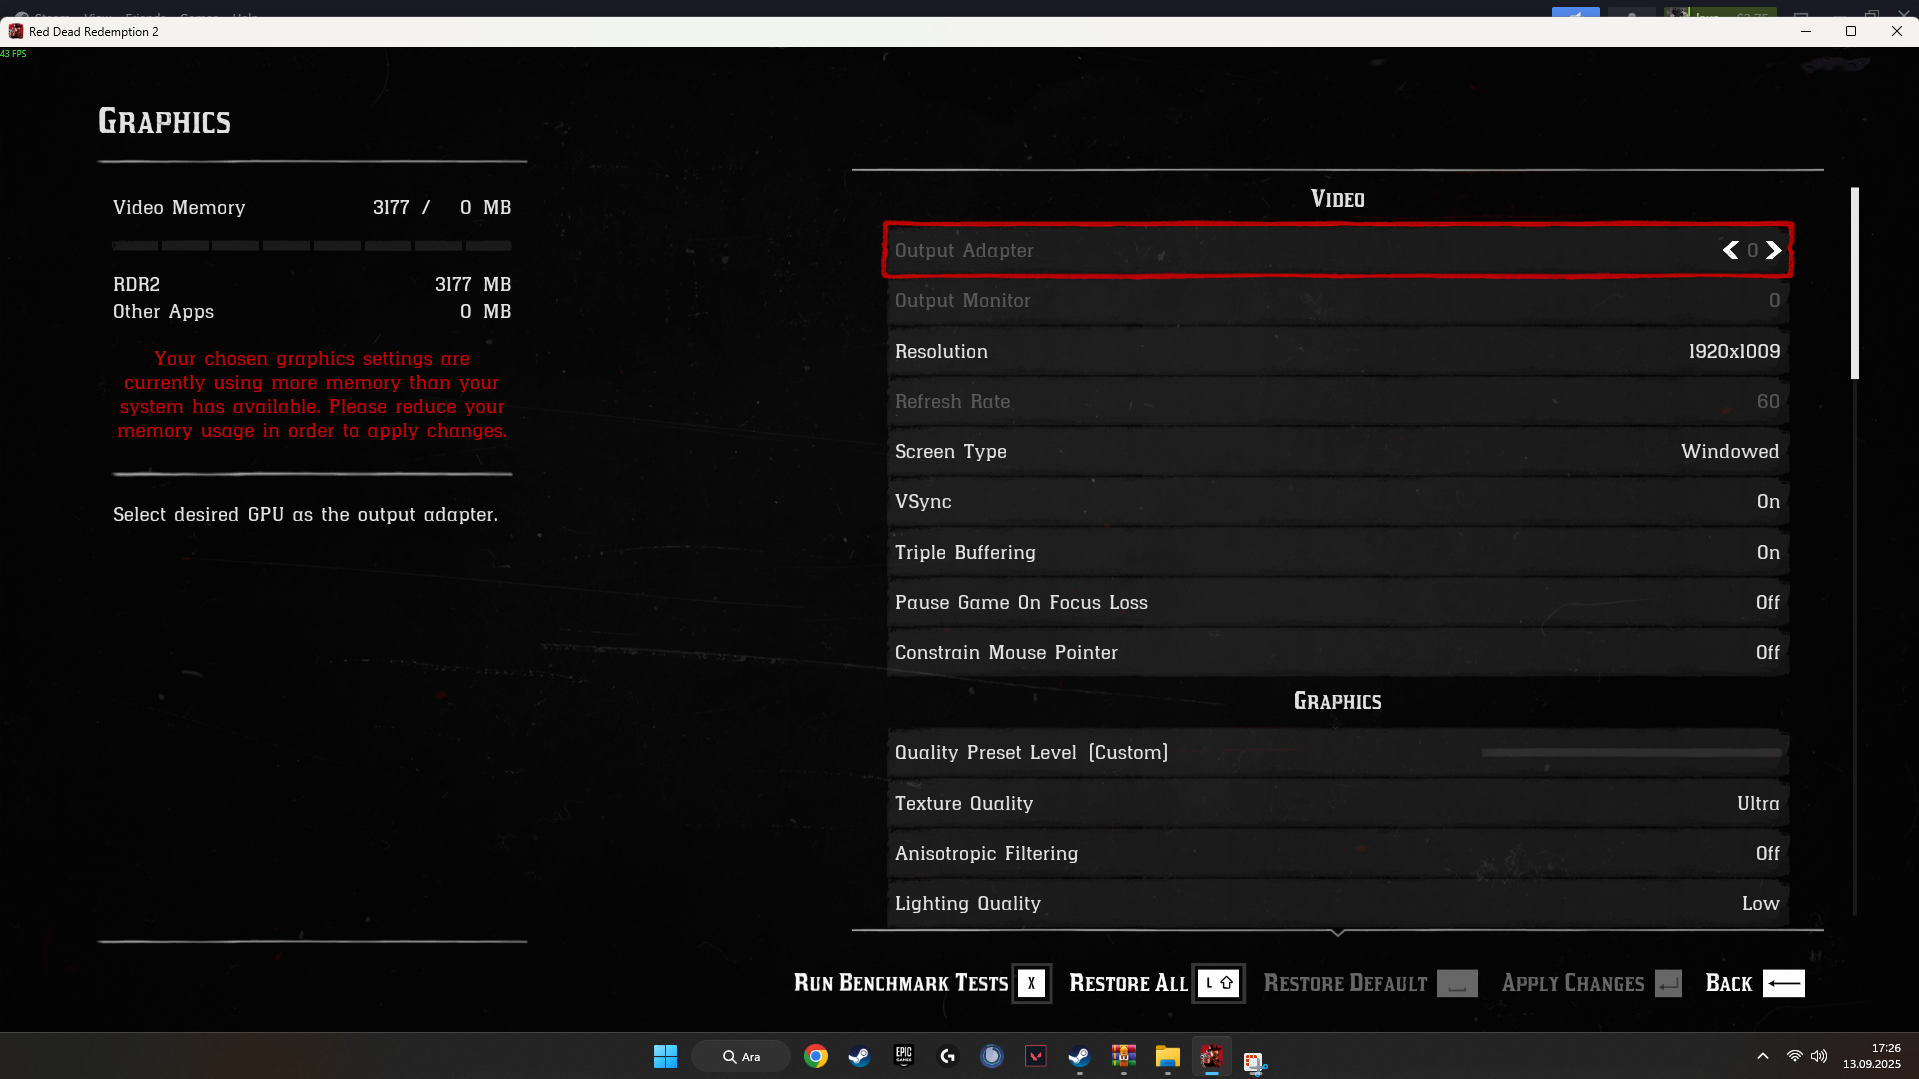Image resolution: width=1919 pixels, height=1079 pixels.
Task: Click the volume speaker tray icon
Action: (x=1819, y=1057)
